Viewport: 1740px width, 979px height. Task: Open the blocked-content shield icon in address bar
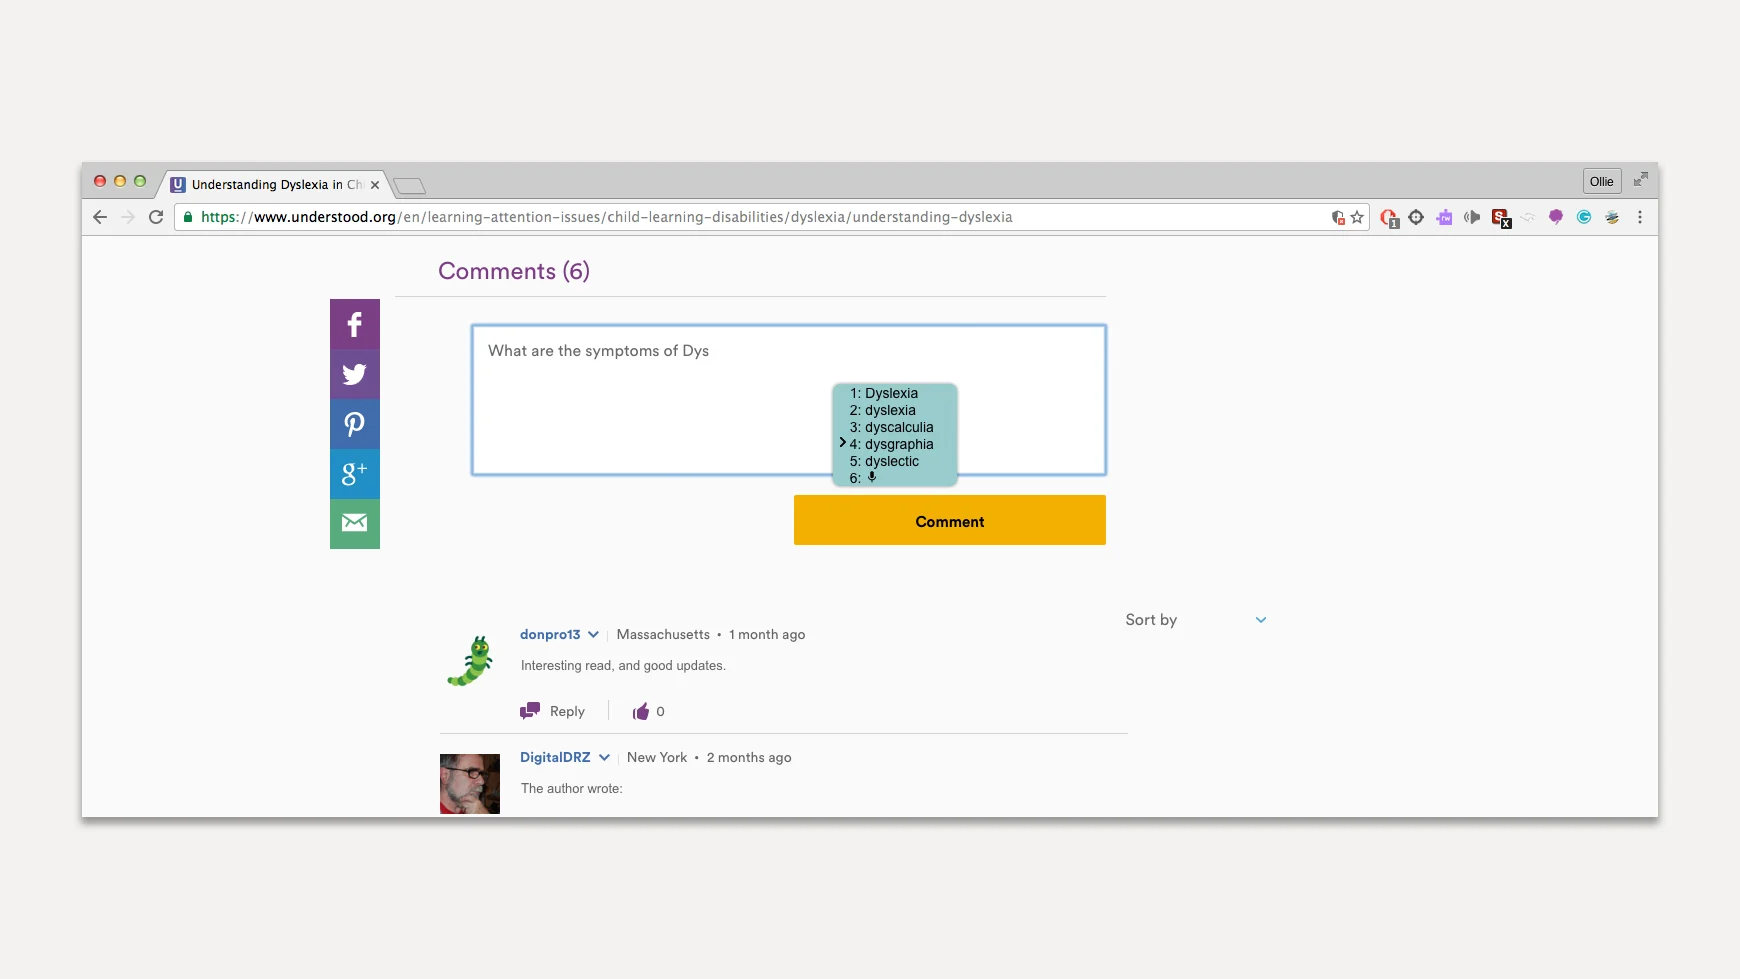coord(1338,217)
